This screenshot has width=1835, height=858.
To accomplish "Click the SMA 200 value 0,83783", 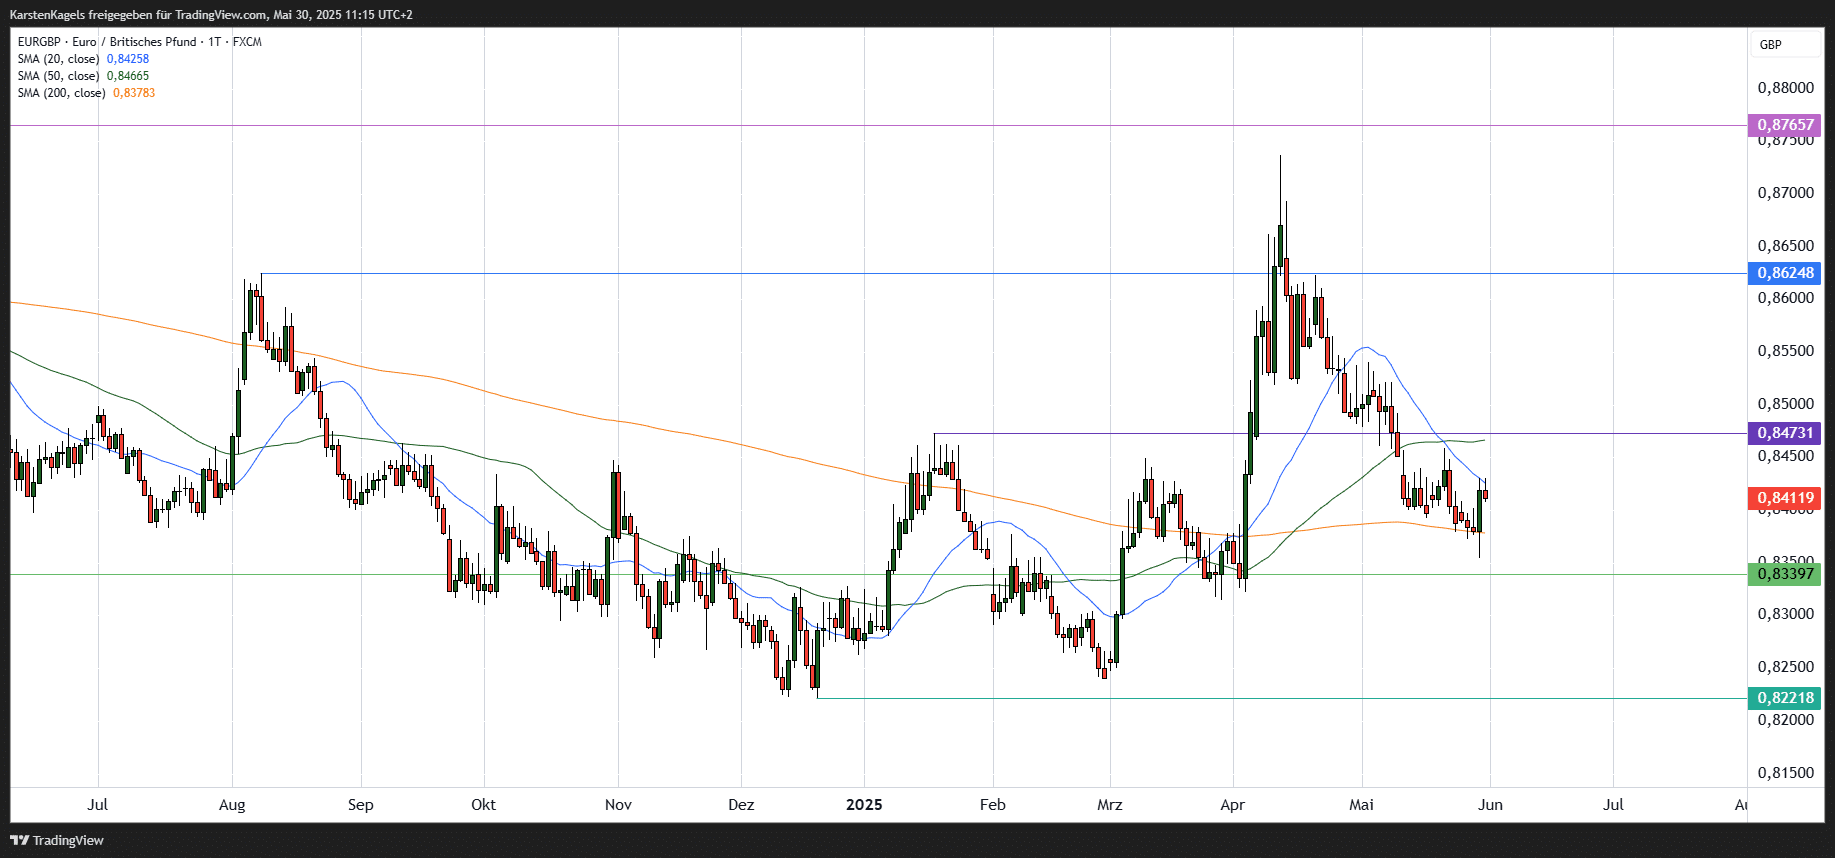I will coord(134,93).
